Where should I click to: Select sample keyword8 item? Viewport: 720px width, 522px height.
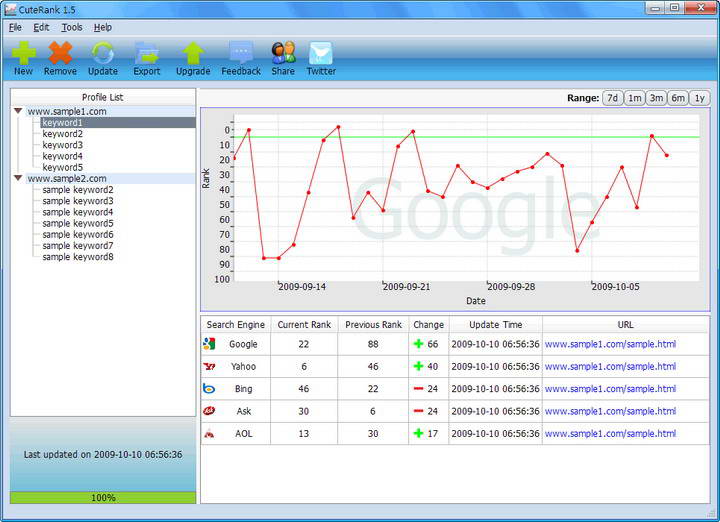[x=78, y=257]
